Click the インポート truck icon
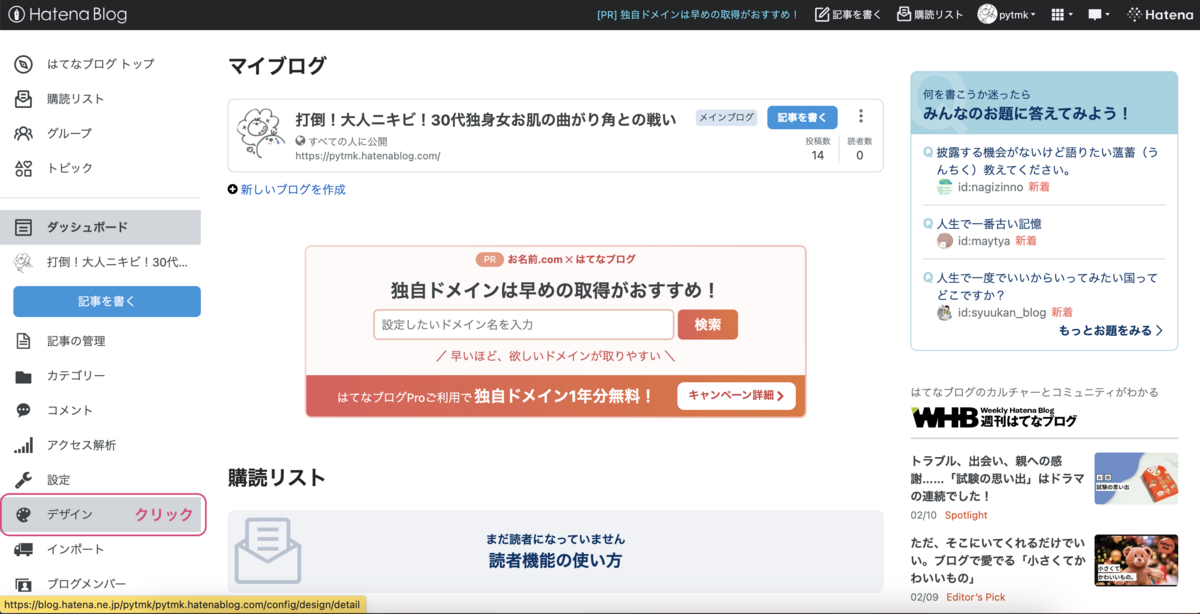The width and height of the screenshot is (1200, 614). [24, 549]
